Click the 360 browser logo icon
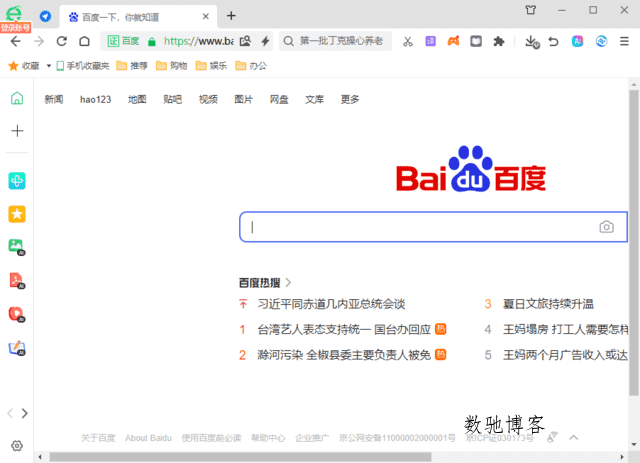The width and height of the screenshot is (640, 463). point(14,14)
